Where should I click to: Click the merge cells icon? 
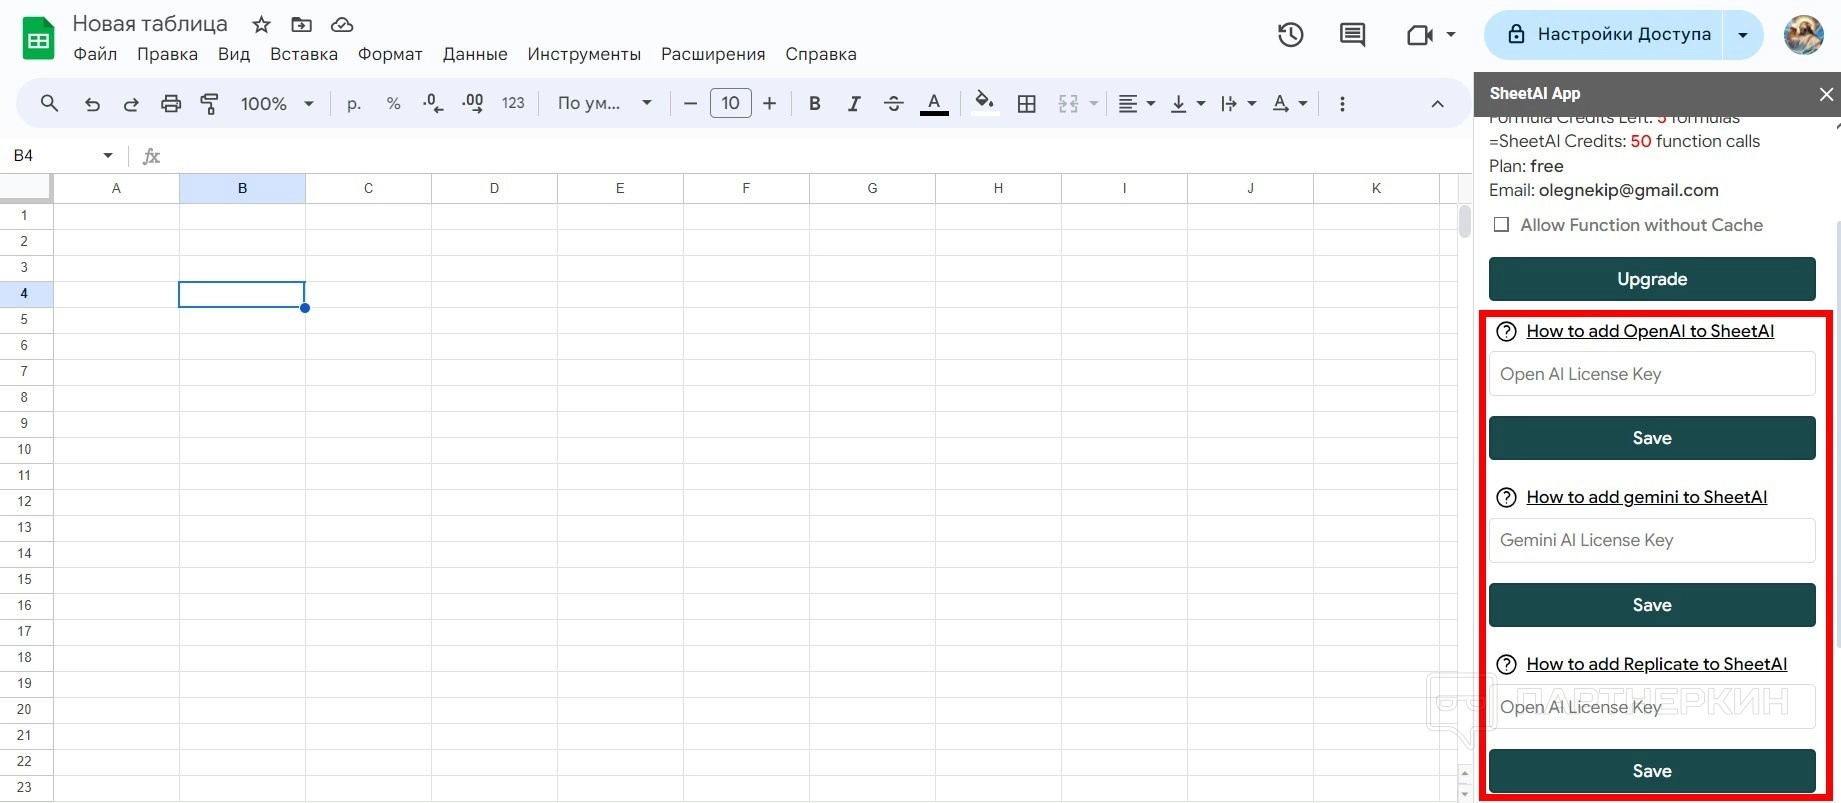[1068, 103]
